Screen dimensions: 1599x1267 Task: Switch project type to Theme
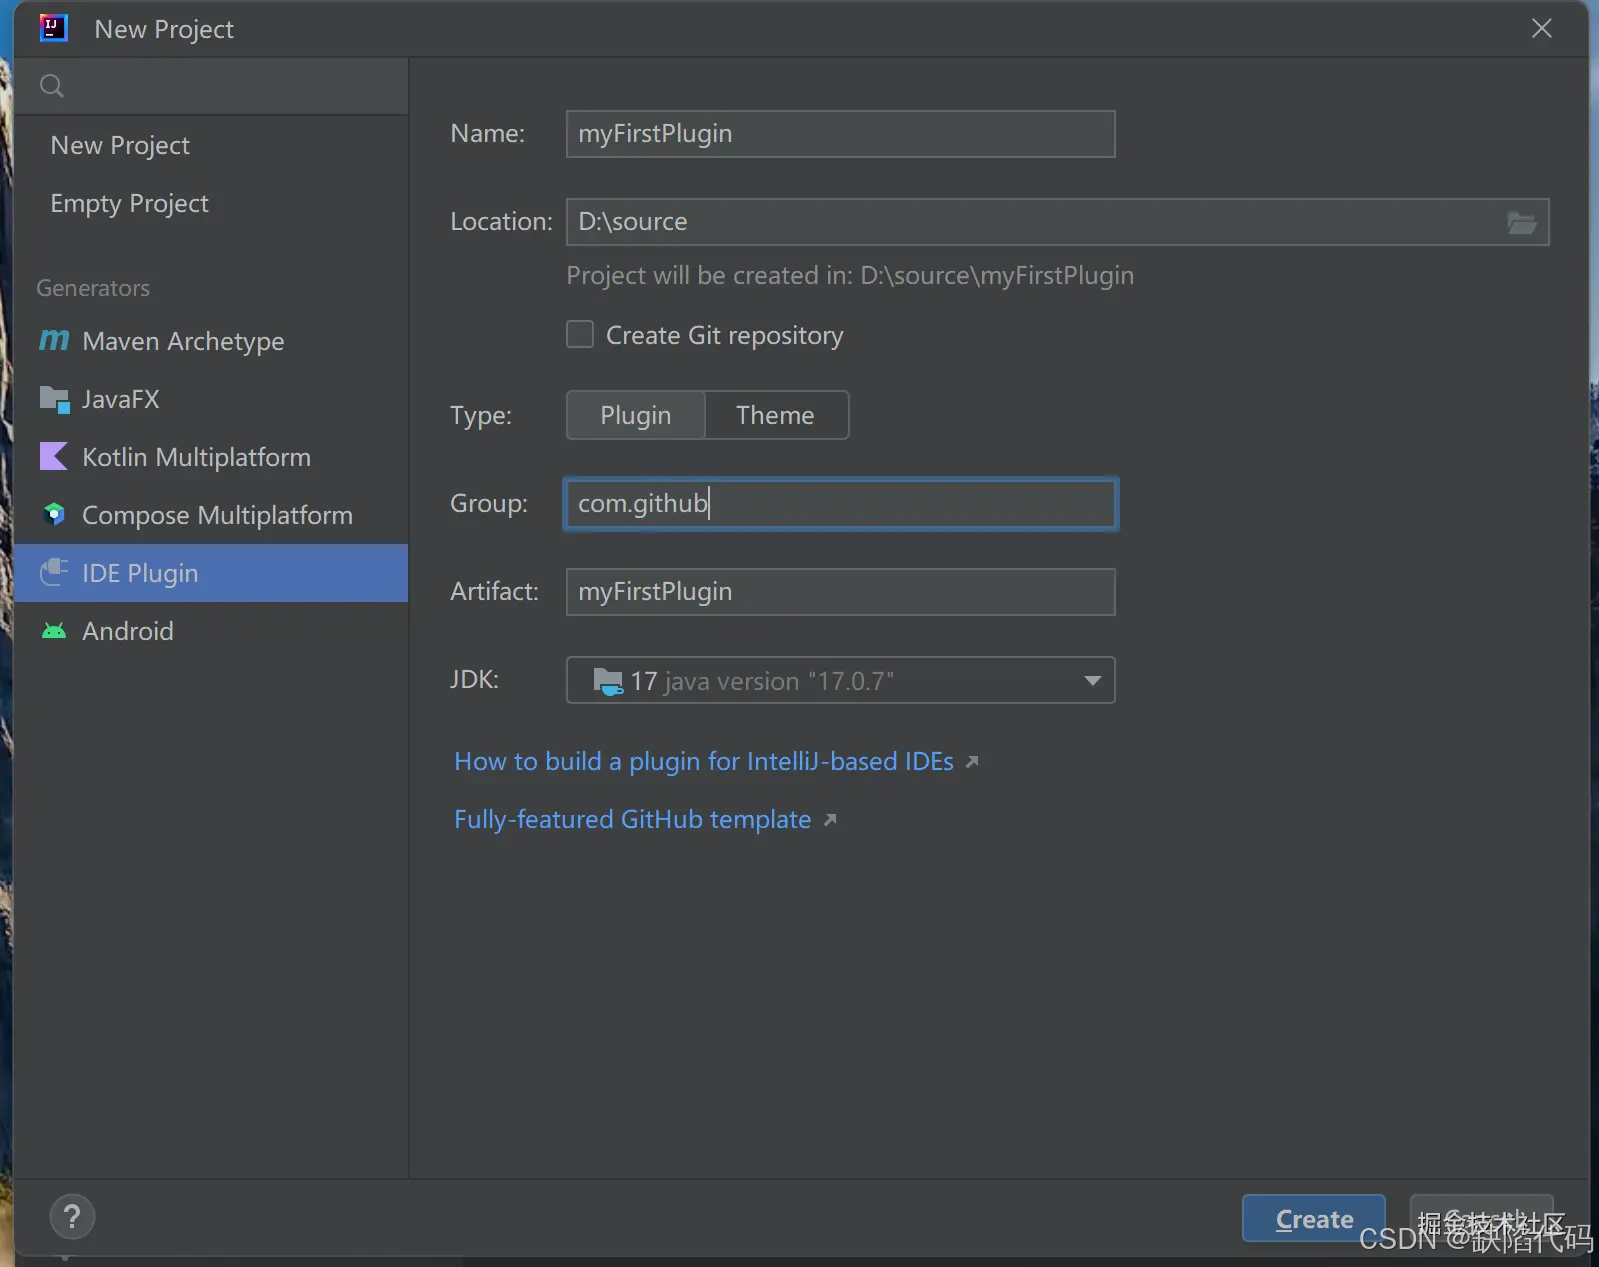point(776,415)
